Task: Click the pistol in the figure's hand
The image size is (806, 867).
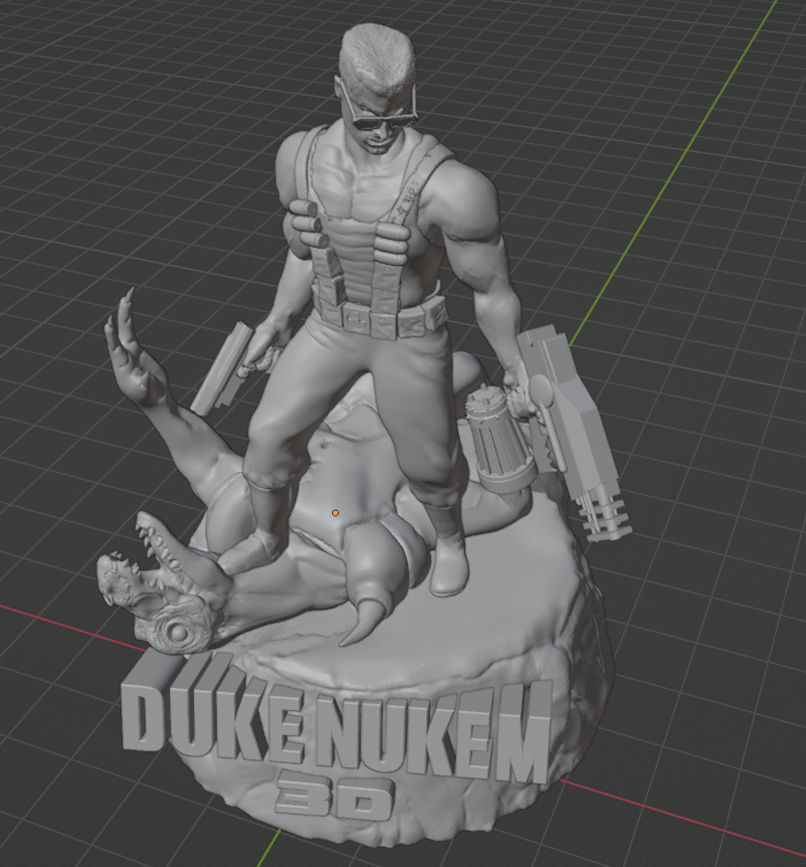Action: (224, 370)
